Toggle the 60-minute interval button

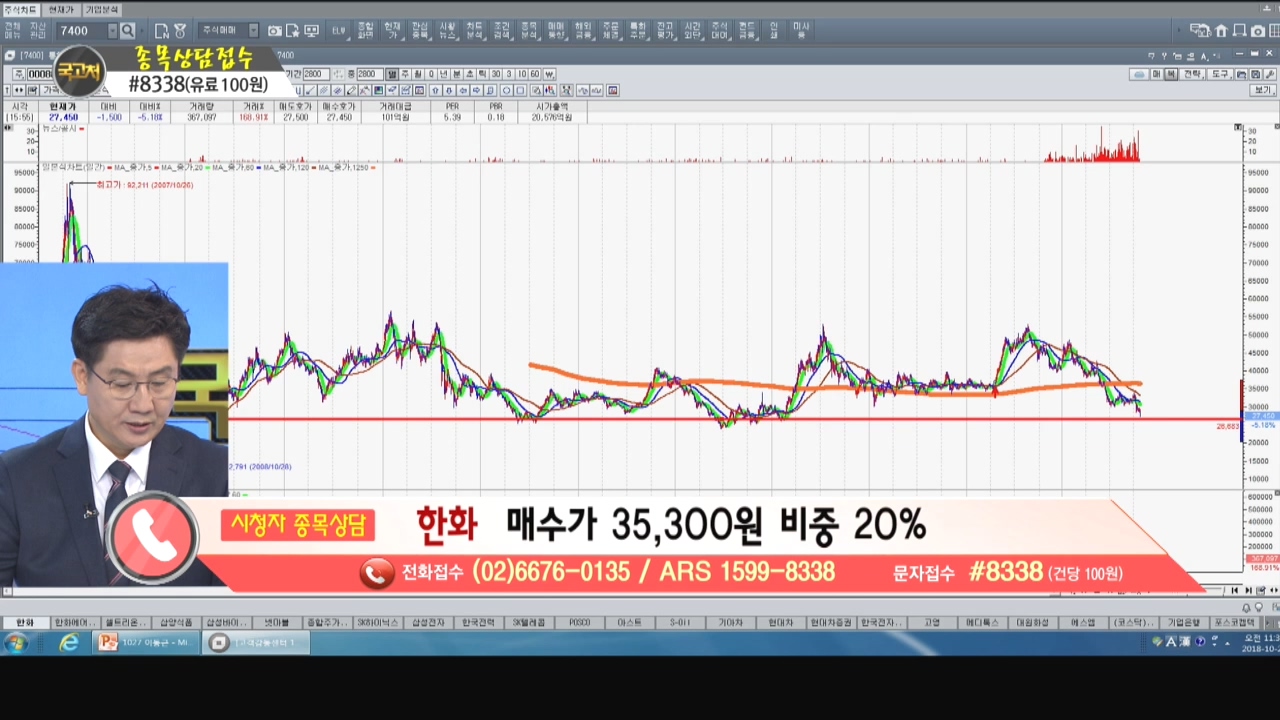535,74
